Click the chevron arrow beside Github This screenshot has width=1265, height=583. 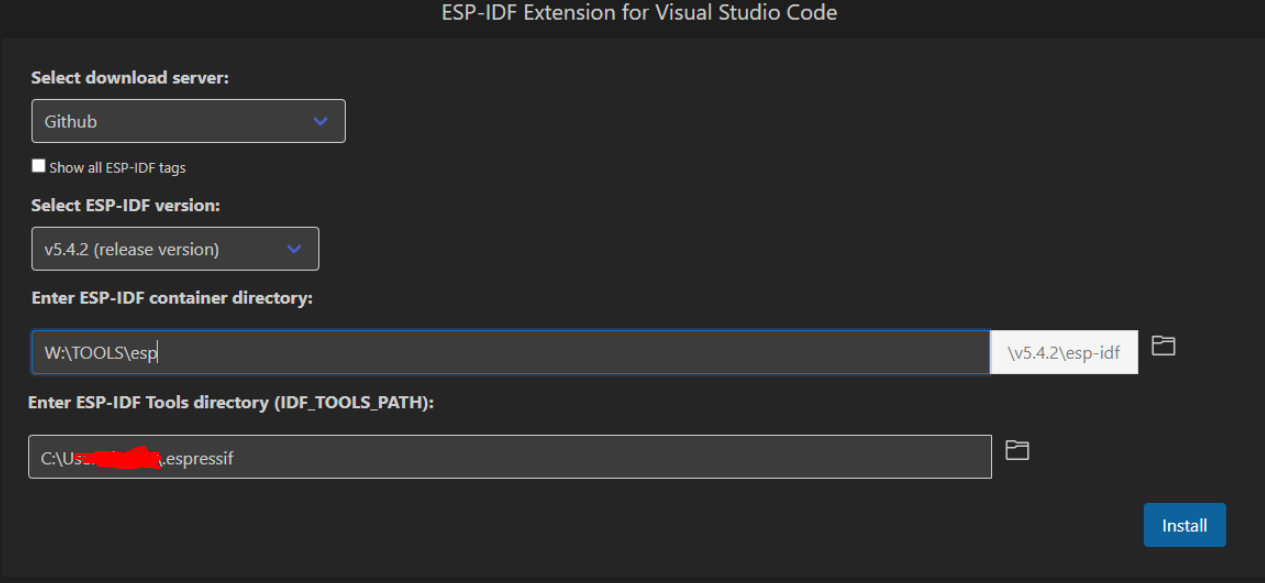[x=320, y=121]
